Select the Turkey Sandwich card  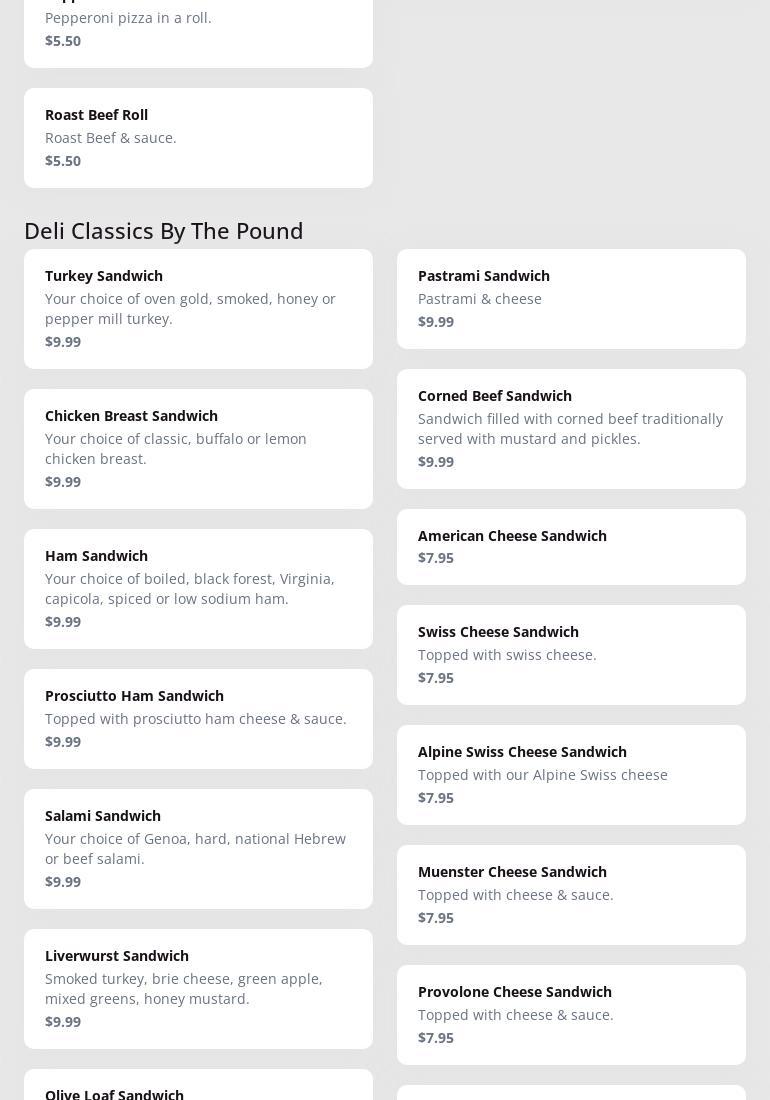coord(198,308)
